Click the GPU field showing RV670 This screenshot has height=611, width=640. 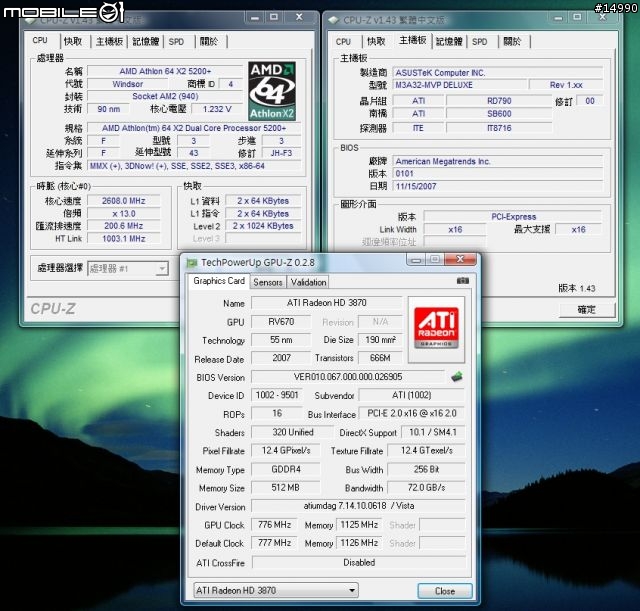point(281,322)
